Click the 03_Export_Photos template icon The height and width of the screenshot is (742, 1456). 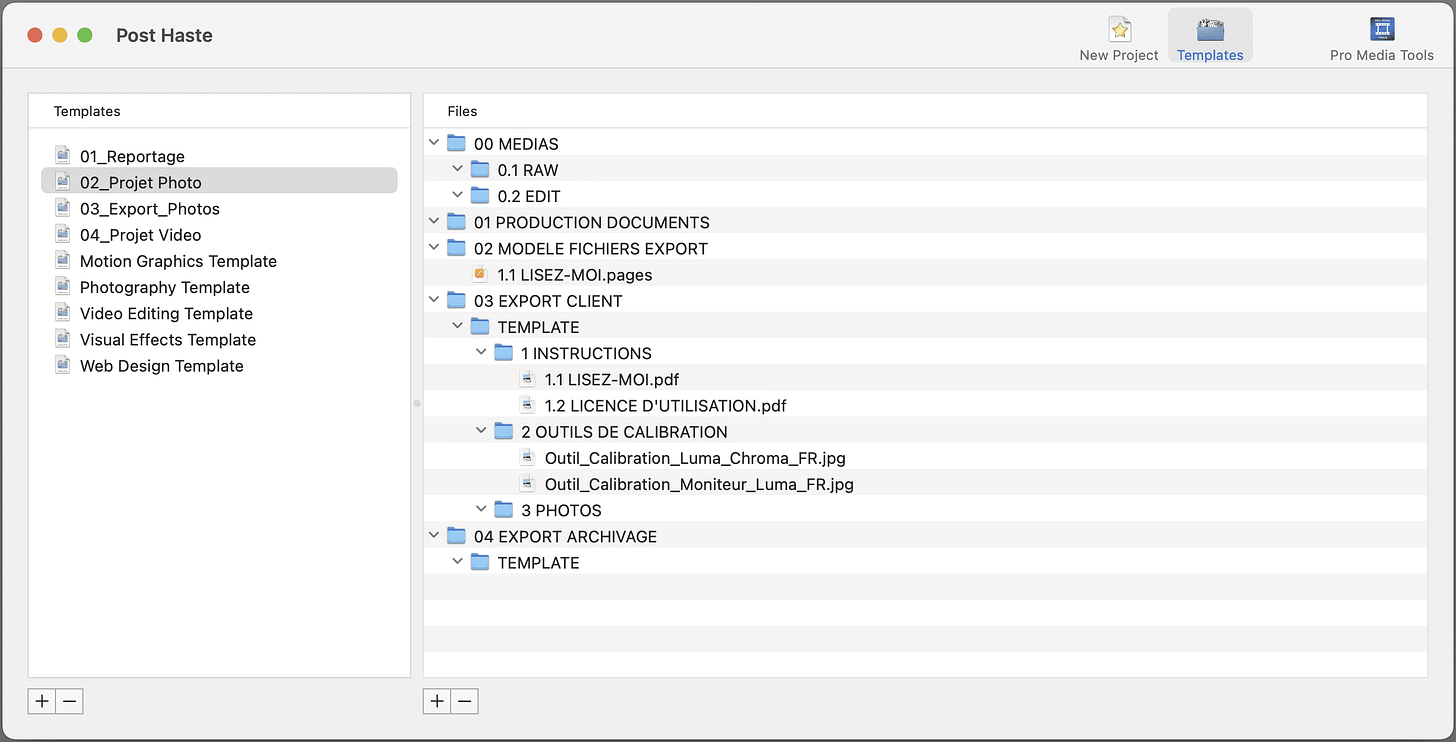(x=63, y=208)
